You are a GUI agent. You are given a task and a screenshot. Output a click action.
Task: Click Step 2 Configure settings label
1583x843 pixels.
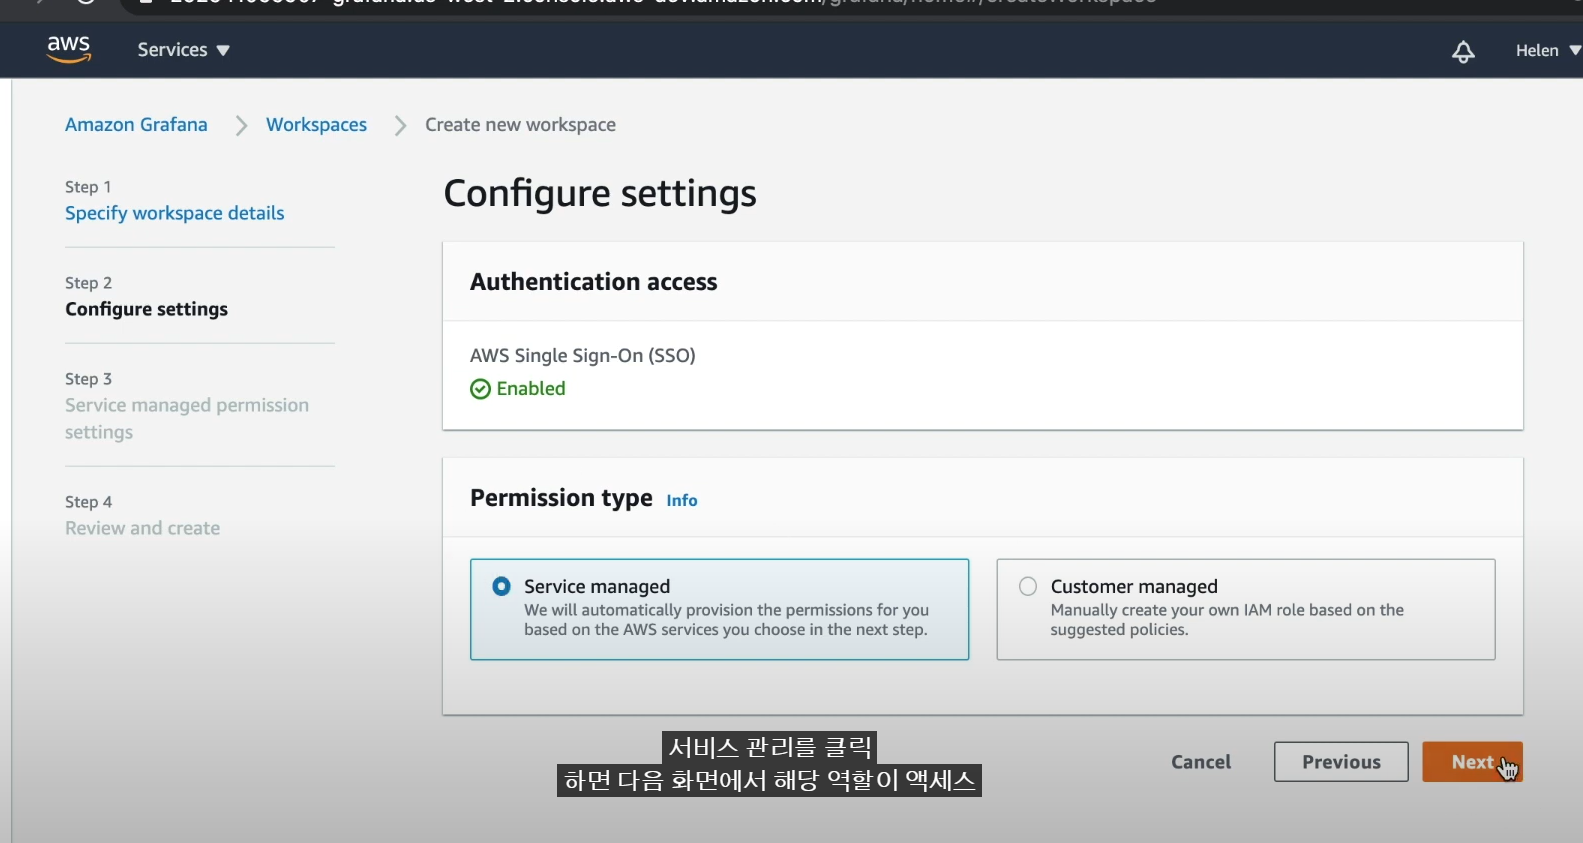pyautogui.click(x=146, y=309)
